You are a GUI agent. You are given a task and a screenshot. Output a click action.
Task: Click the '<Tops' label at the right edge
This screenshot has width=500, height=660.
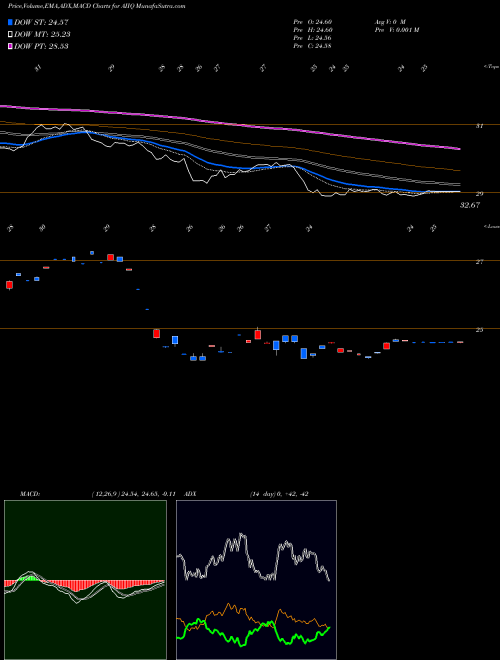point(491,67)
